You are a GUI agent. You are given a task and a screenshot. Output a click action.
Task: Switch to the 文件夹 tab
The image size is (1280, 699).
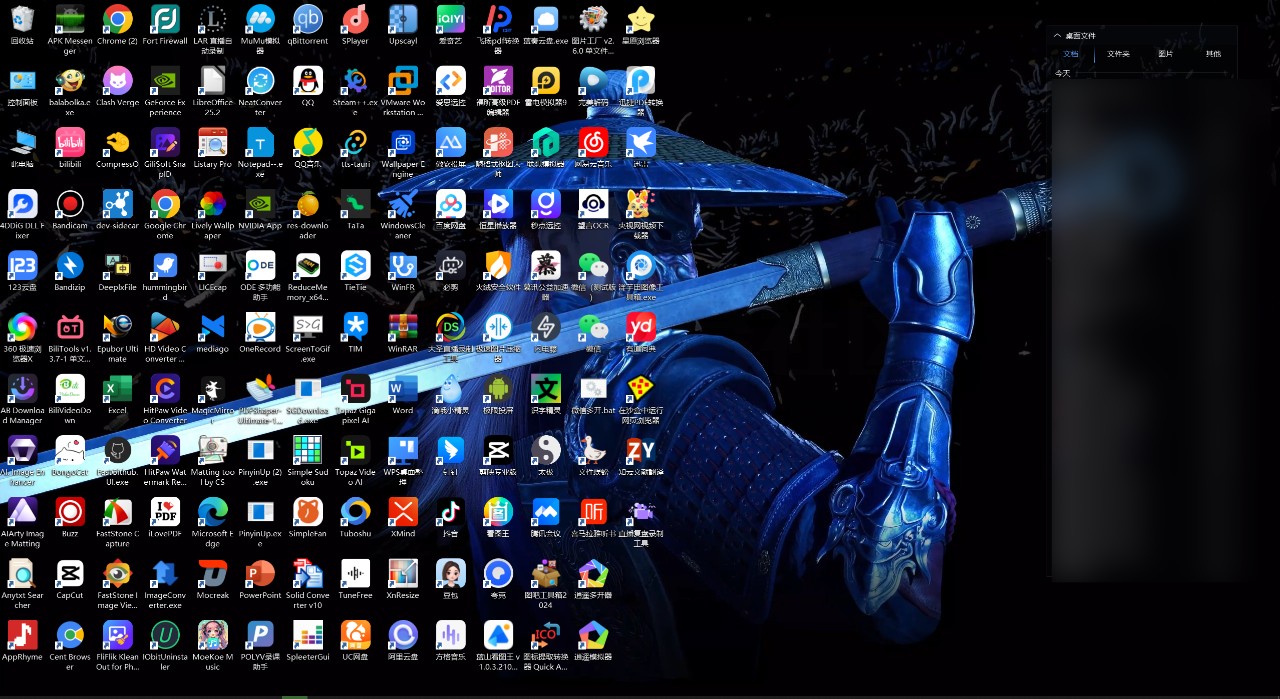(x=1118, y=54)
